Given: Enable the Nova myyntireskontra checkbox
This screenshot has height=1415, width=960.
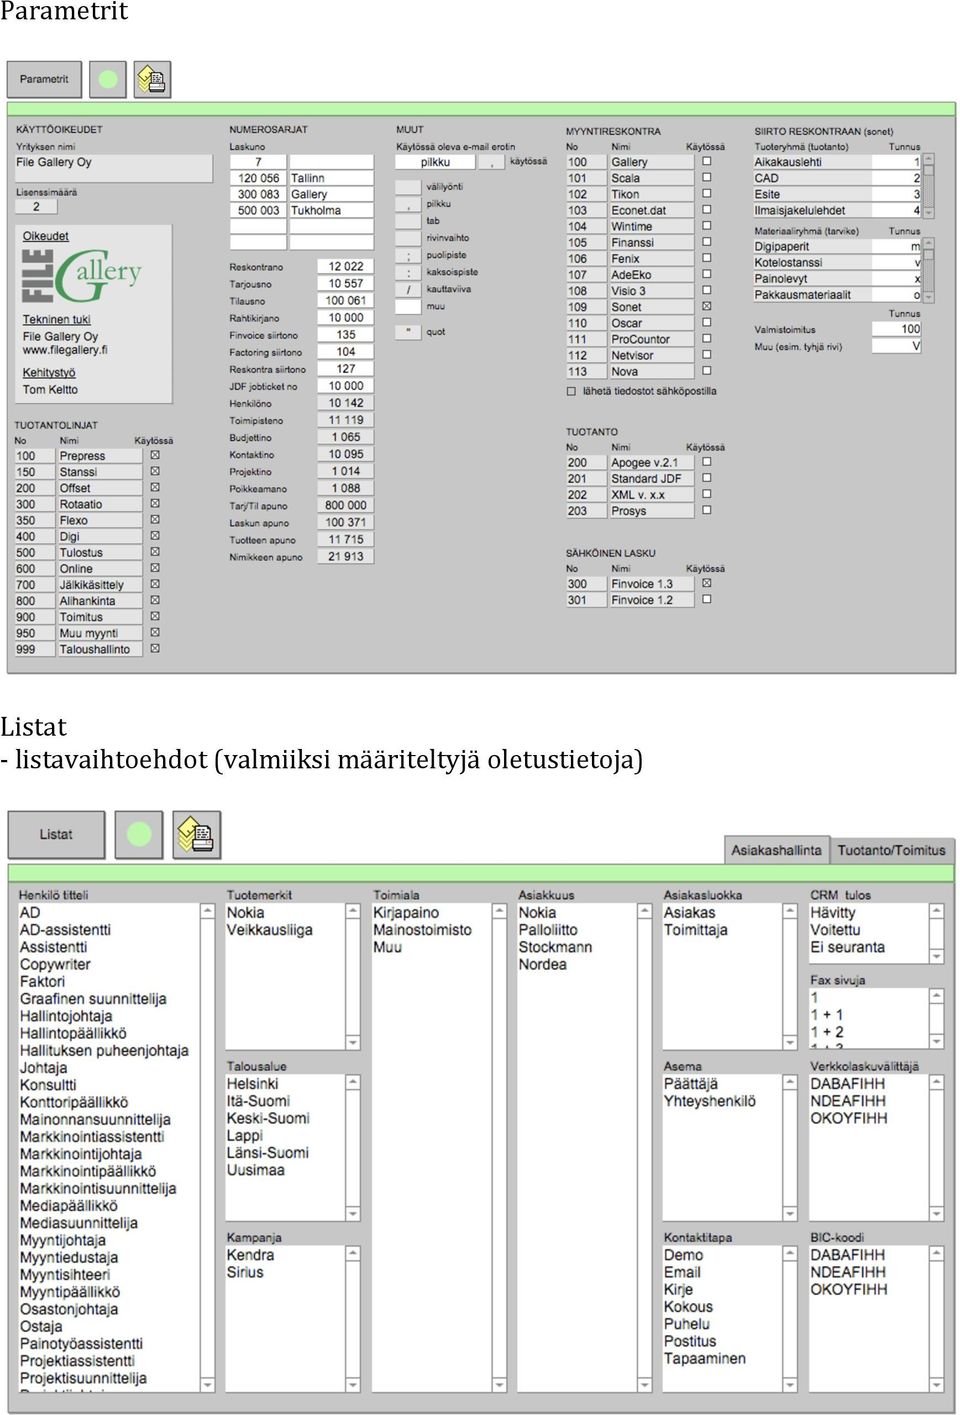Looking at the screenshot, I should (x=707, y=370).
